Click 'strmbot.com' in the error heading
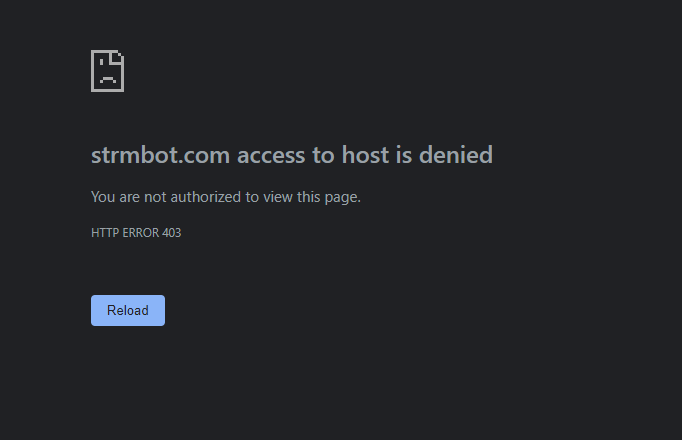The height and width of the screenshot is (440, 682). click(x=160, y=155)
